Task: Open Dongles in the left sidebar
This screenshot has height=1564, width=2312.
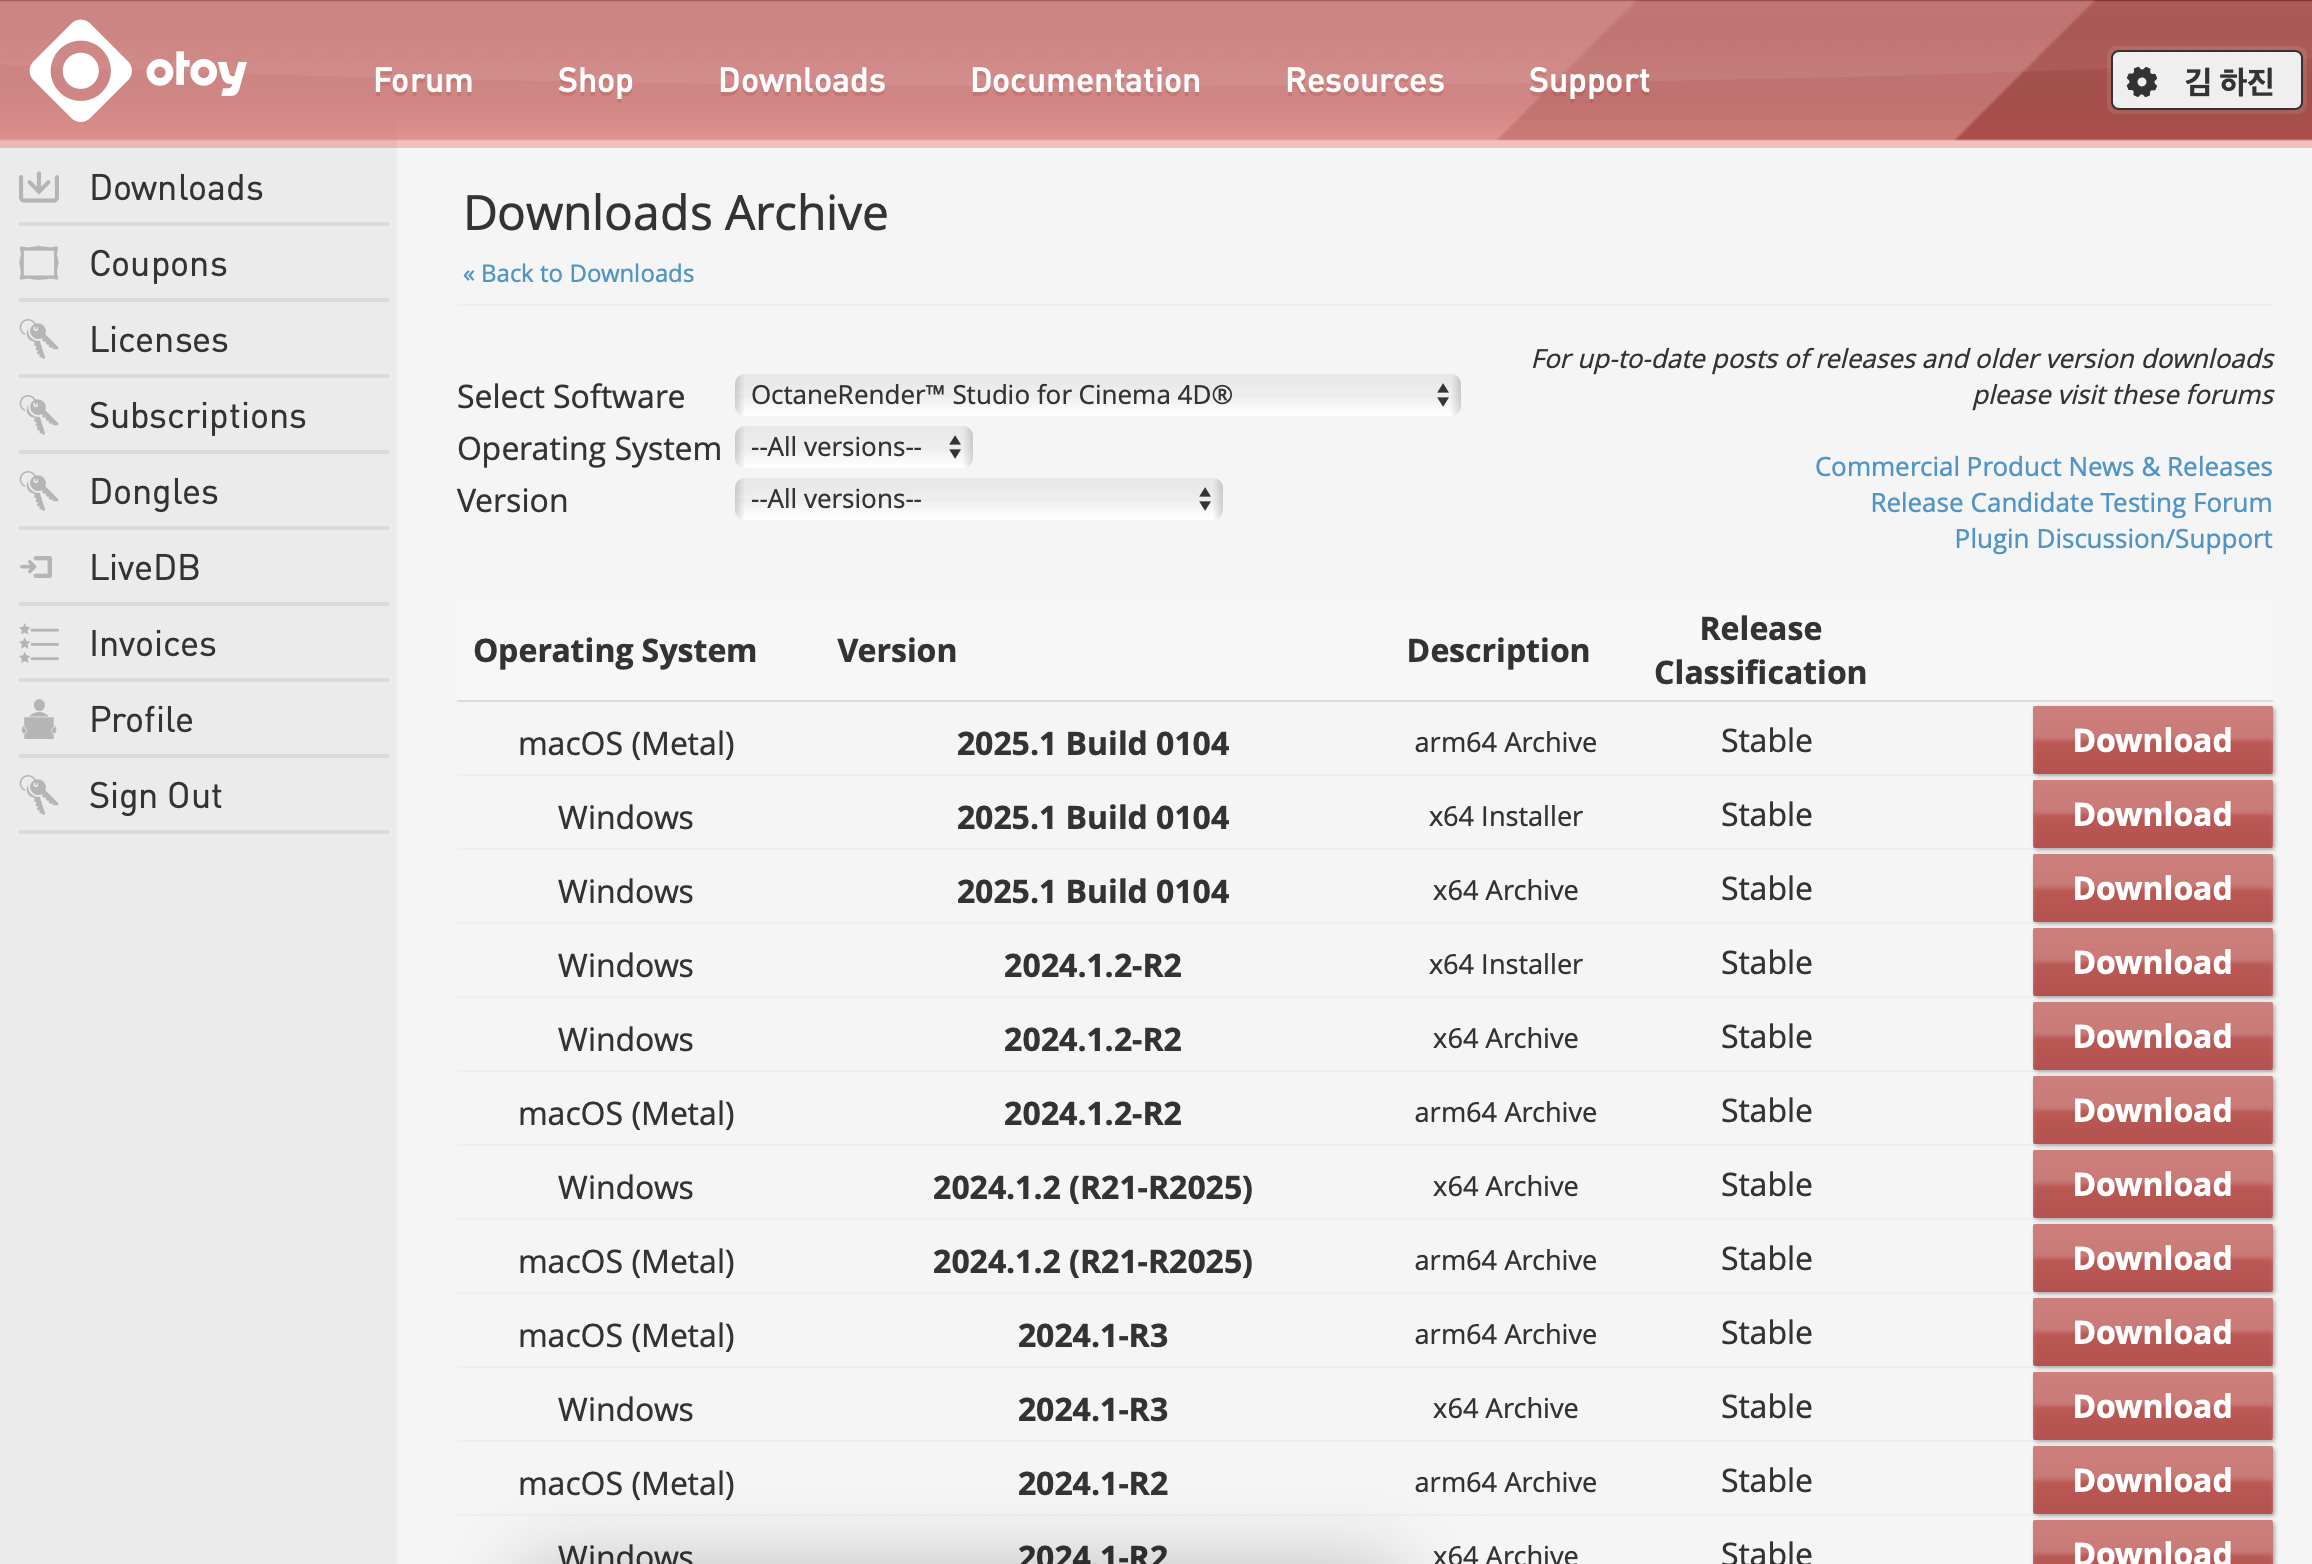Action: coord(204,491)
